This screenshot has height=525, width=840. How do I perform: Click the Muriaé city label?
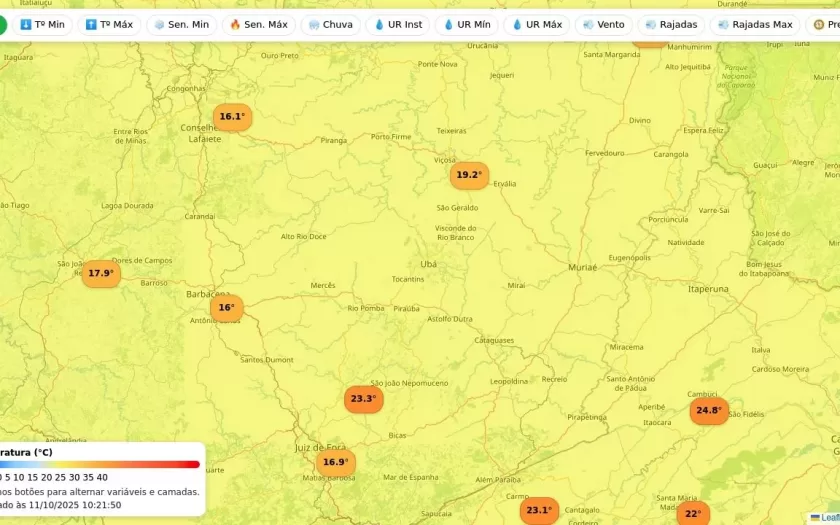(582, 267)
